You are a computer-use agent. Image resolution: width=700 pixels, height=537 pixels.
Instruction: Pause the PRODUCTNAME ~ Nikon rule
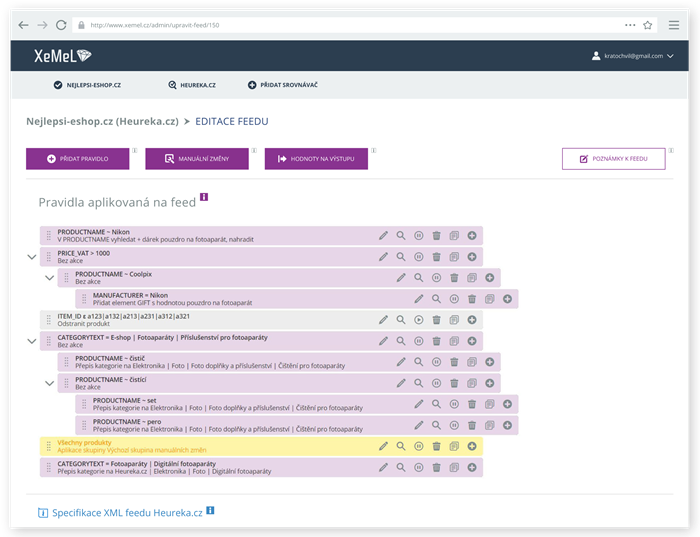419,236
